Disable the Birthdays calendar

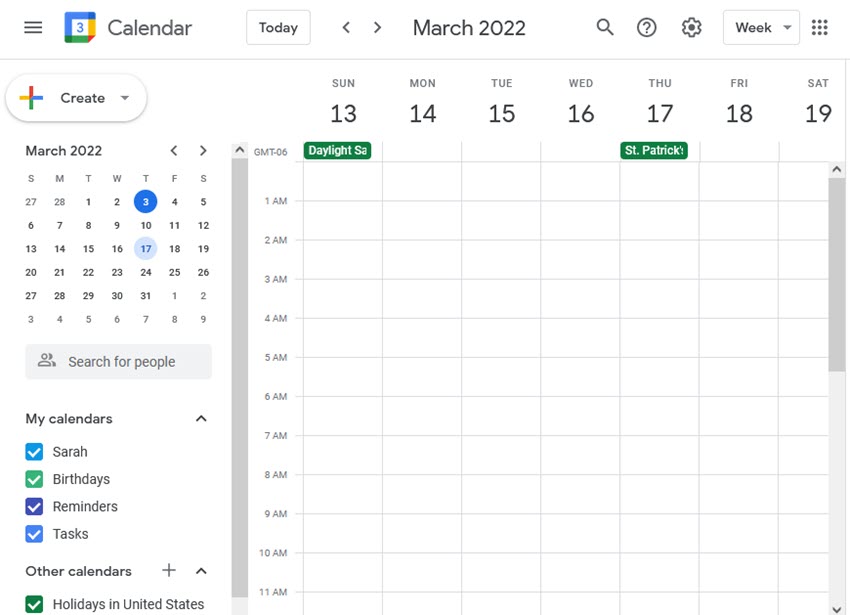point(32,479)
